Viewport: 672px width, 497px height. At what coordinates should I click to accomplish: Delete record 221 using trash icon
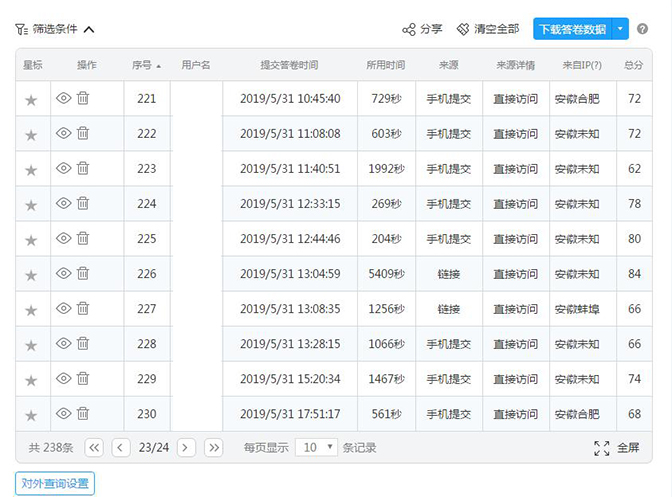[84, 98]
